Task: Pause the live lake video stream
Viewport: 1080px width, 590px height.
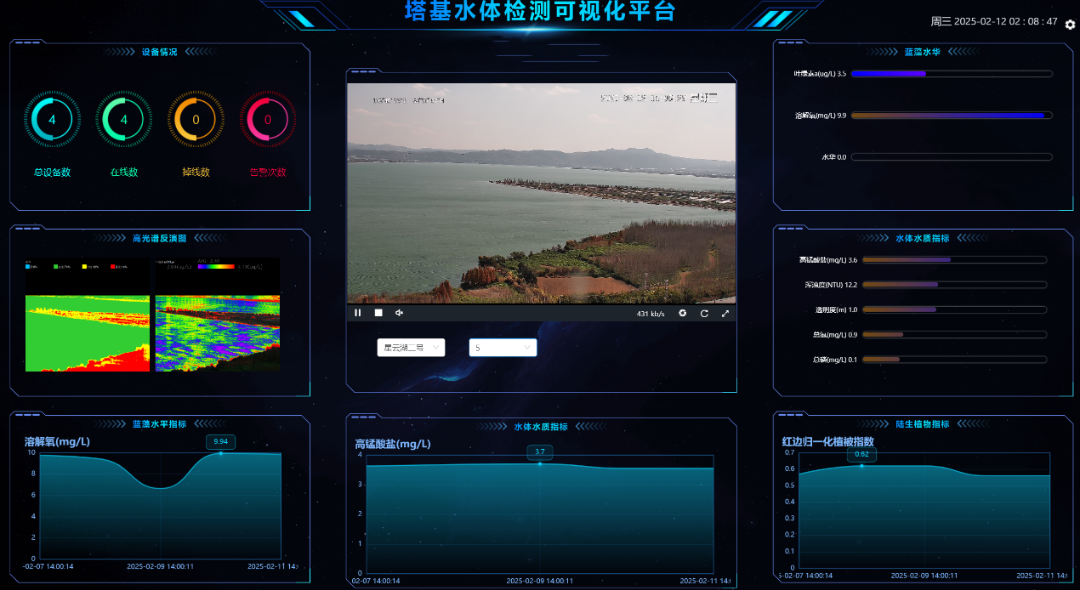Action: point(358,313)
